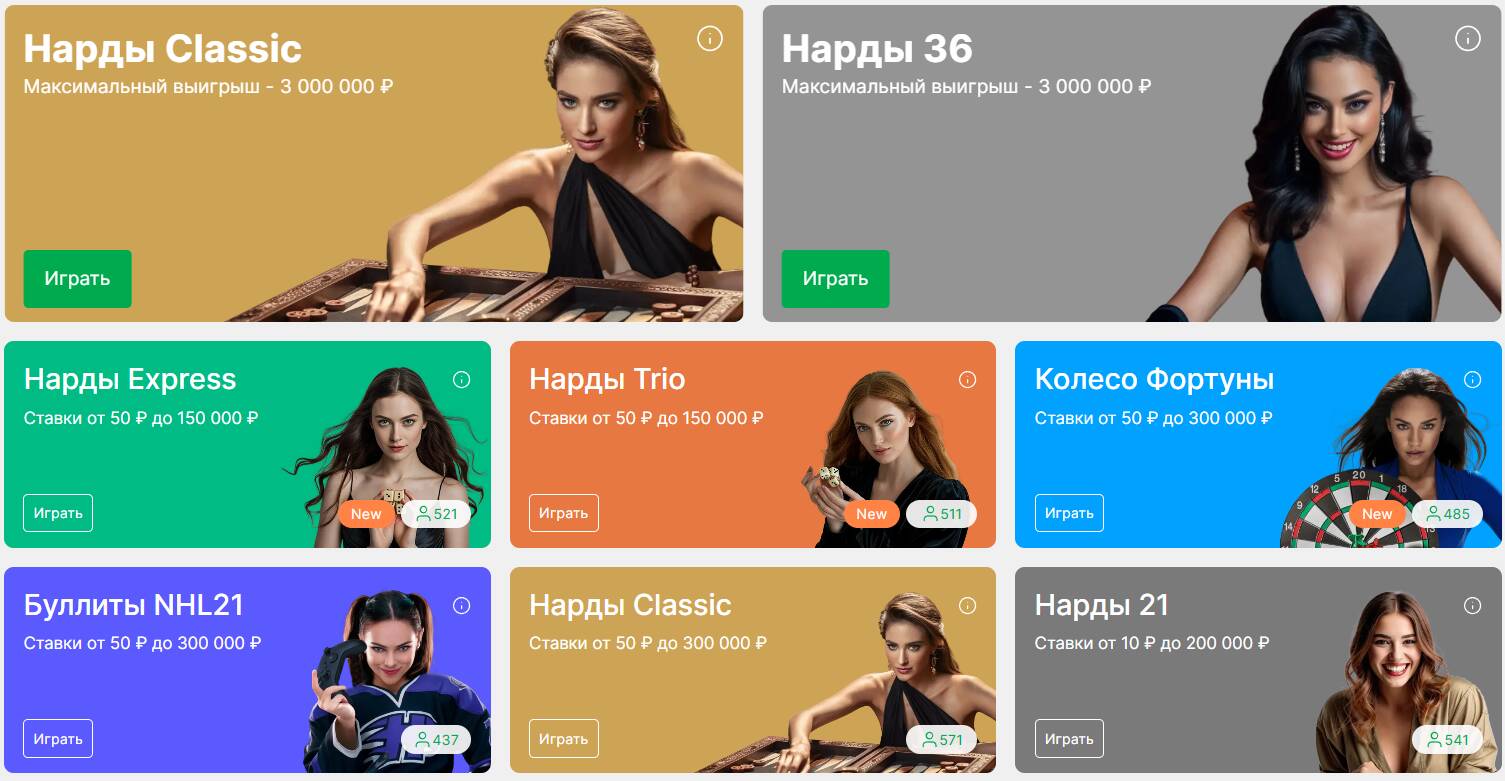1505x781 pixels.
Task: Click info icon on Нарды Trio card
Action: pyautogui.click(x=967, y=380)
